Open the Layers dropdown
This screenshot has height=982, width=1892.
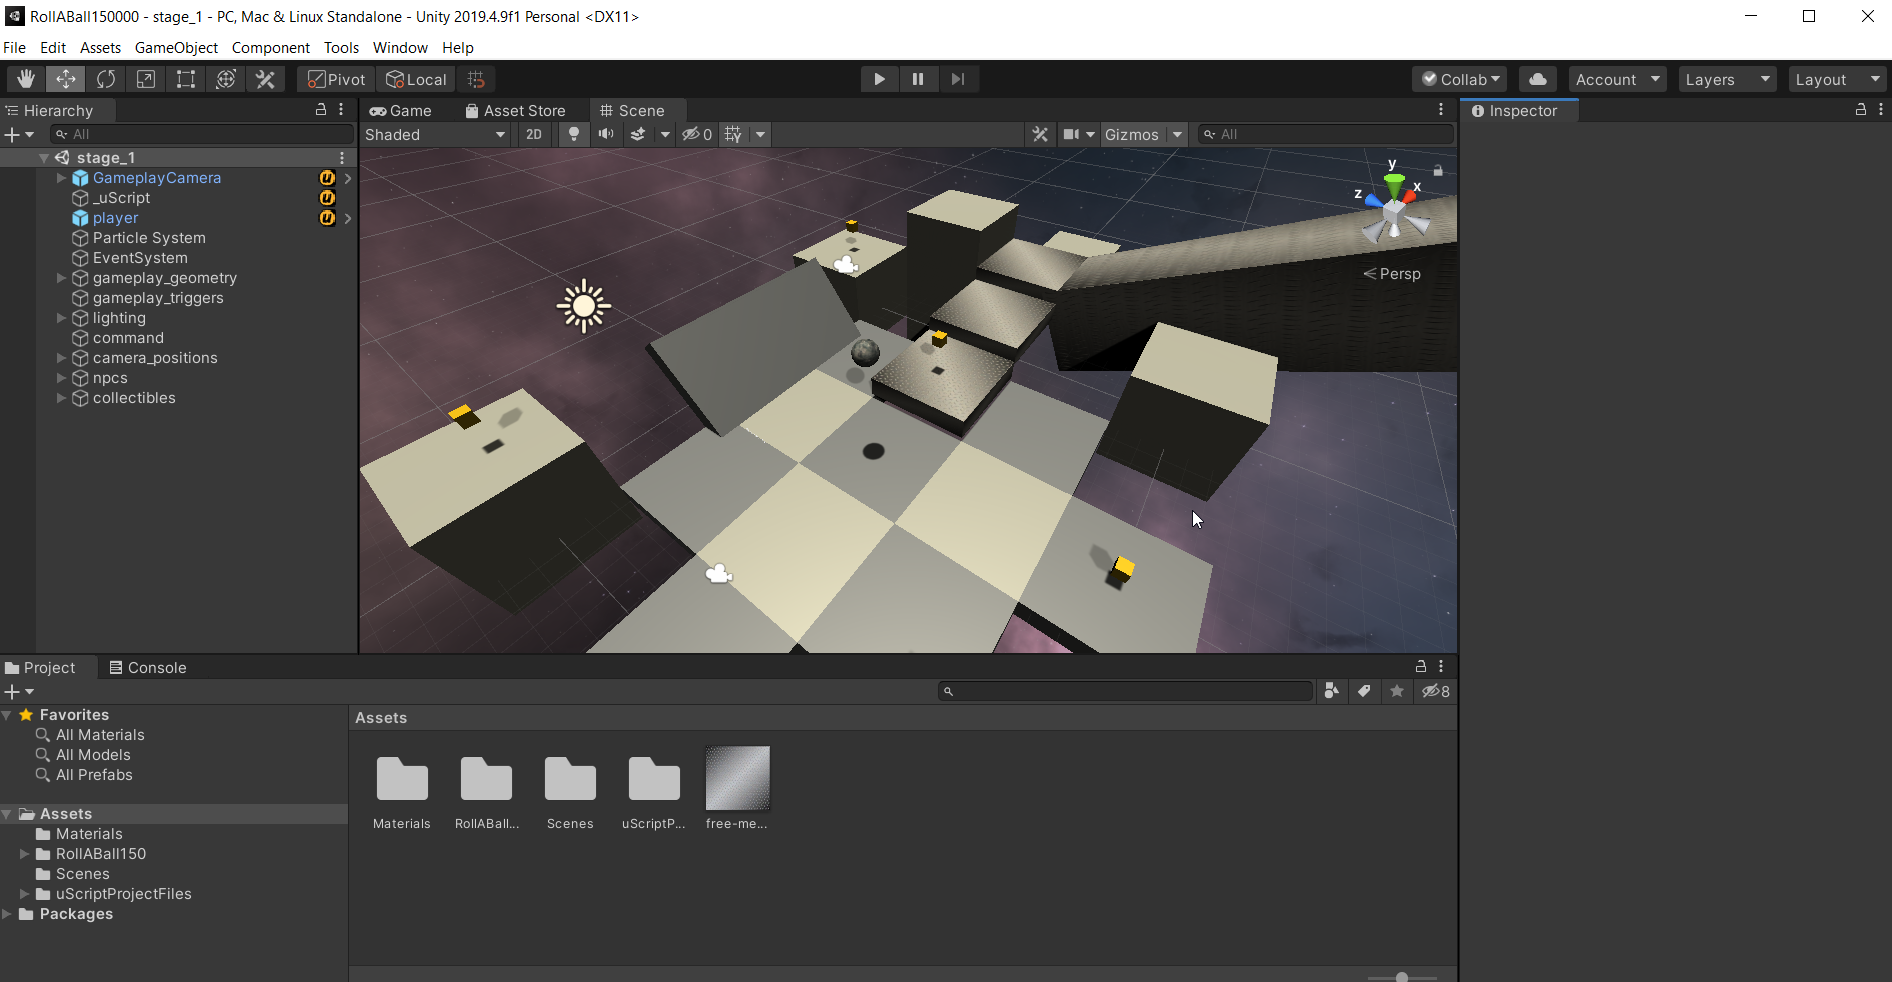[x=1727, y=79]
